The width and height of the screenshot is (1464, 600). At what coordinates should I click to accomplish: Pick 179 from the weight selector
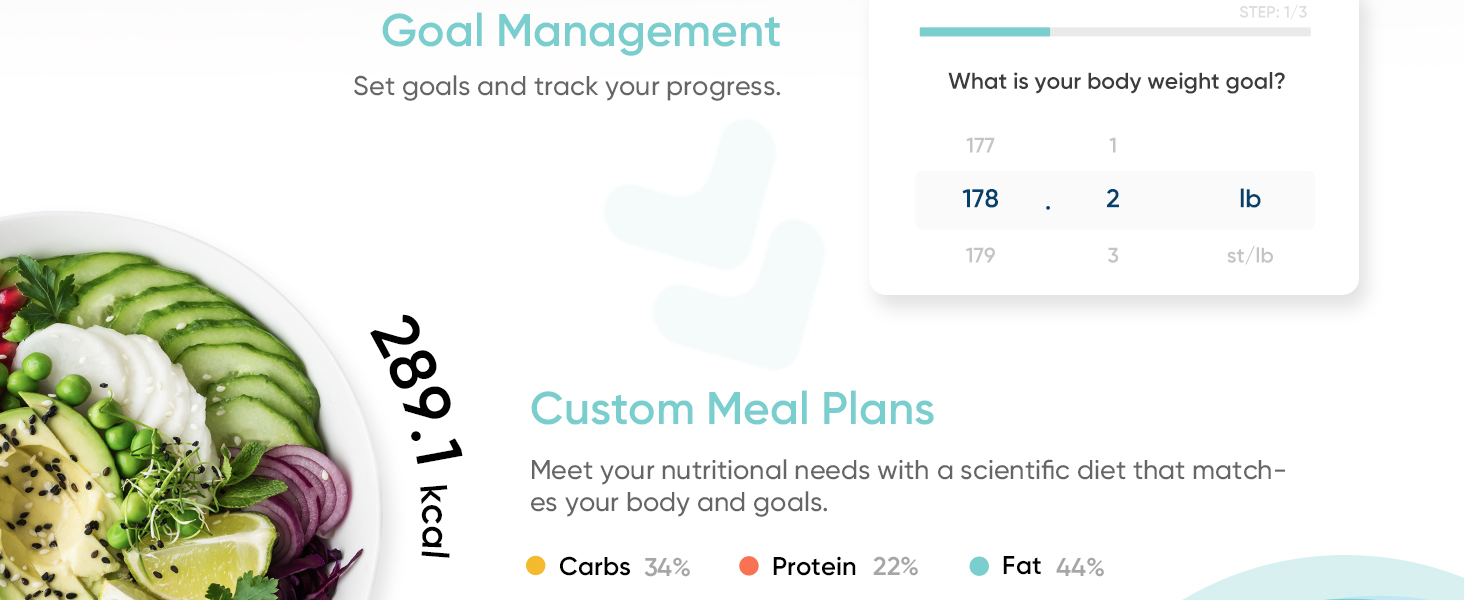(981, 255)
